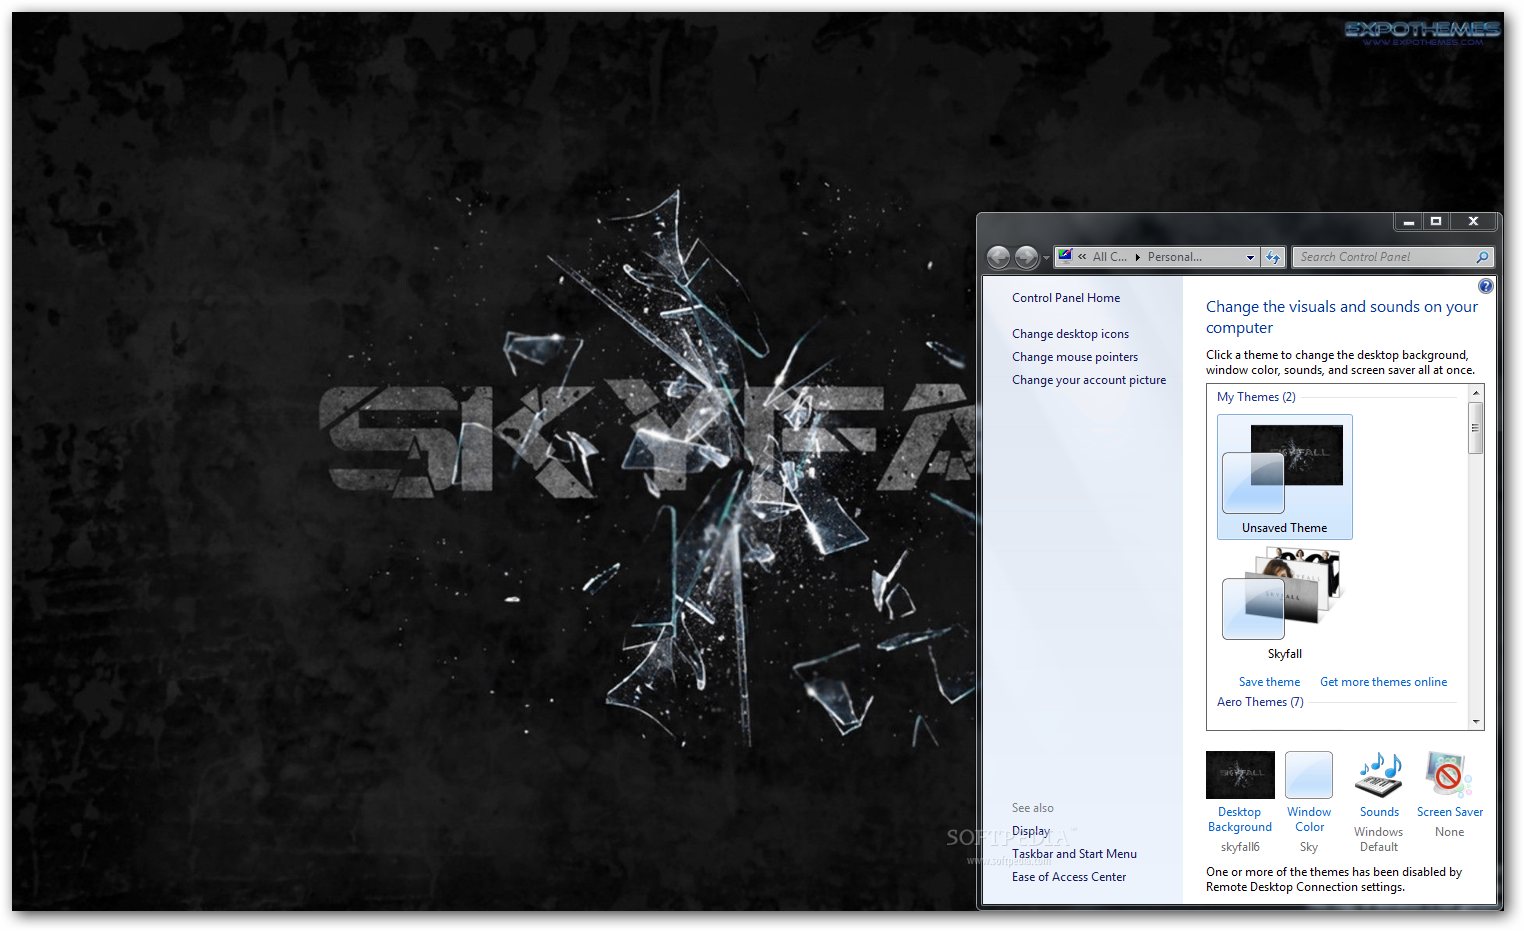Open Control Panel Home
The width and height of the screenshot is (1524, 931).
tap(1066, 298)
